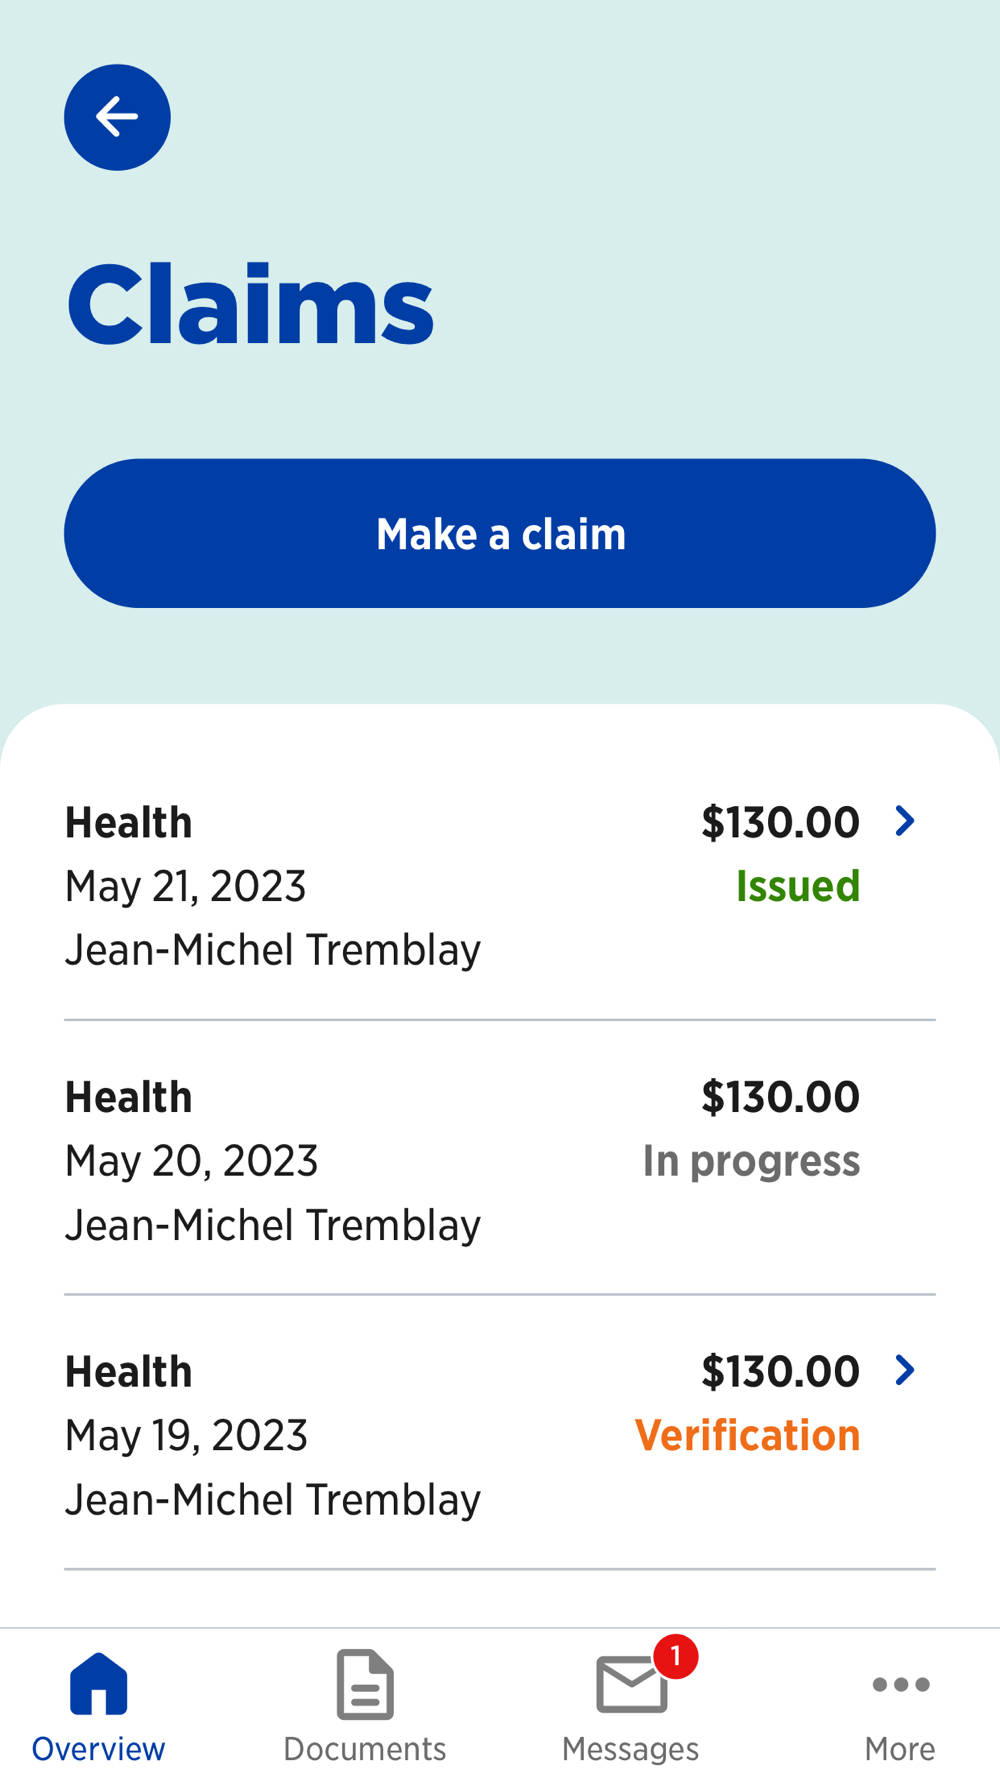The width and height of the screenshot is (1000, 1778).
Task: Tap the red notification badge on Messages
Action: (676, 1656)
